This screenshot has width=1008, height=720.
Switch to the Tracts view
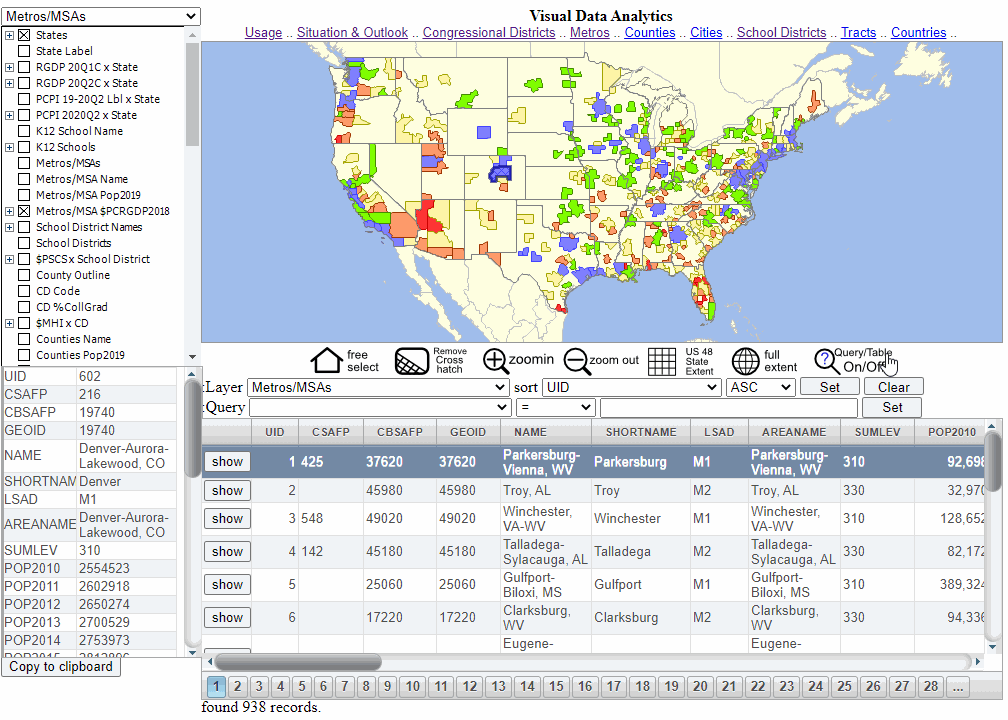[857, 32]
